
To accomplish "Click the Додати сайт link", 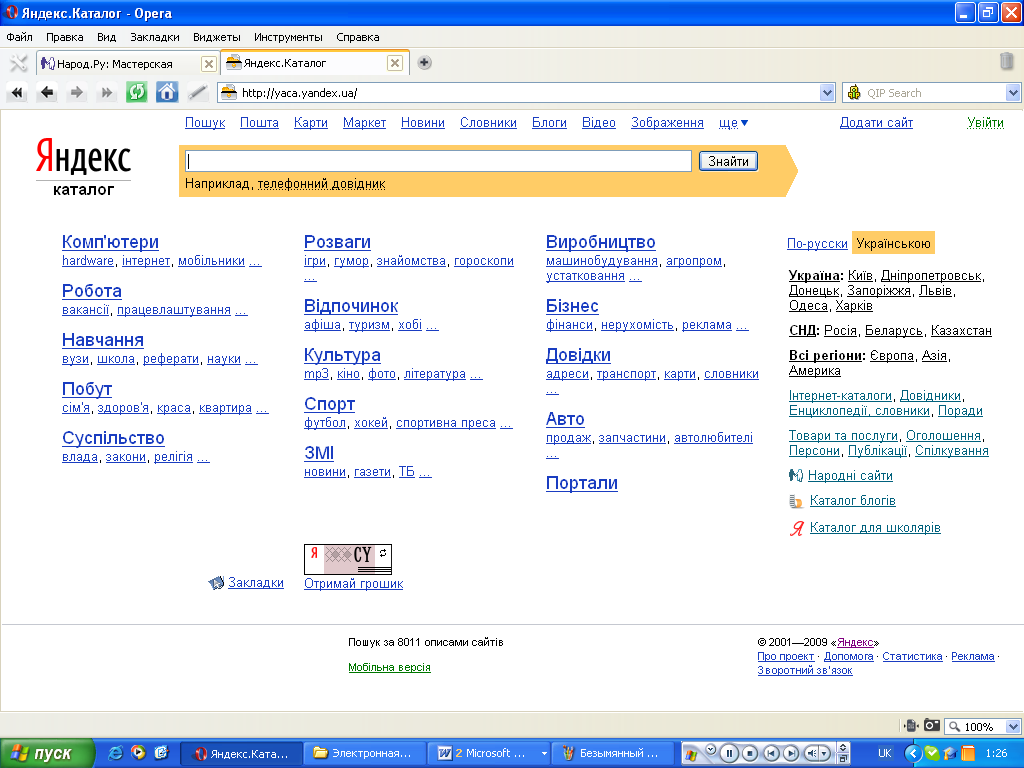I will 876,123.
